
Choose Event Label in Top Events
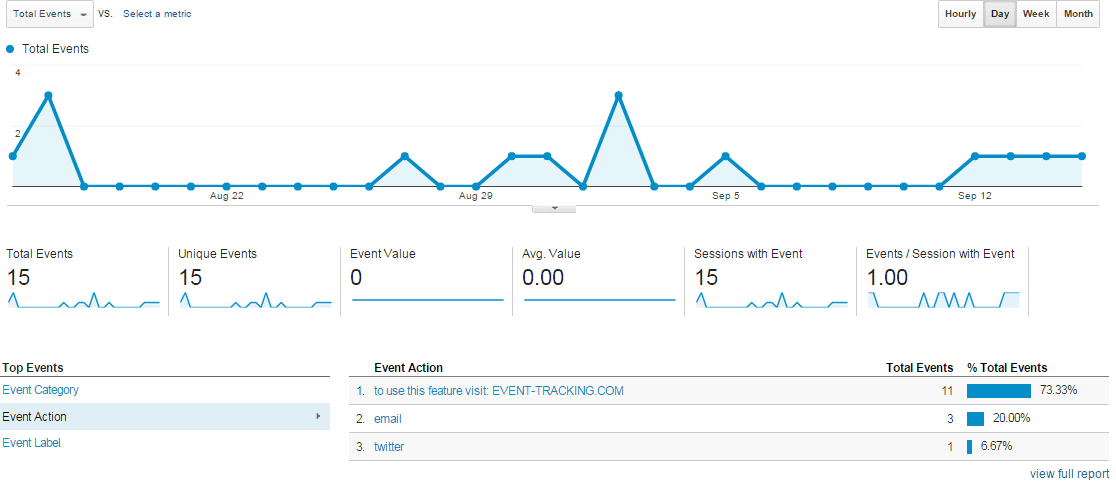pyautogui.click(x=32, y=442)
